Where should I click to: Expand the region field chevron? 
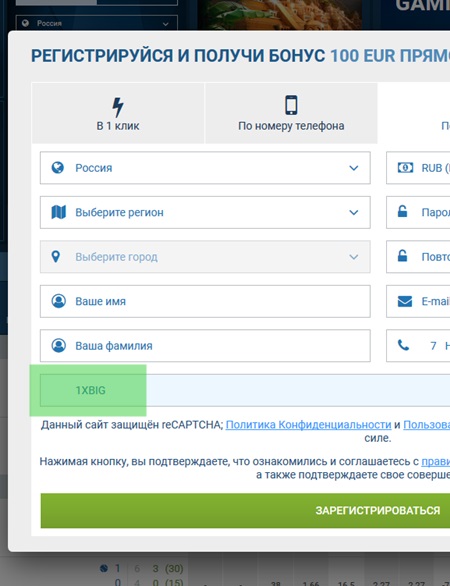354,213
